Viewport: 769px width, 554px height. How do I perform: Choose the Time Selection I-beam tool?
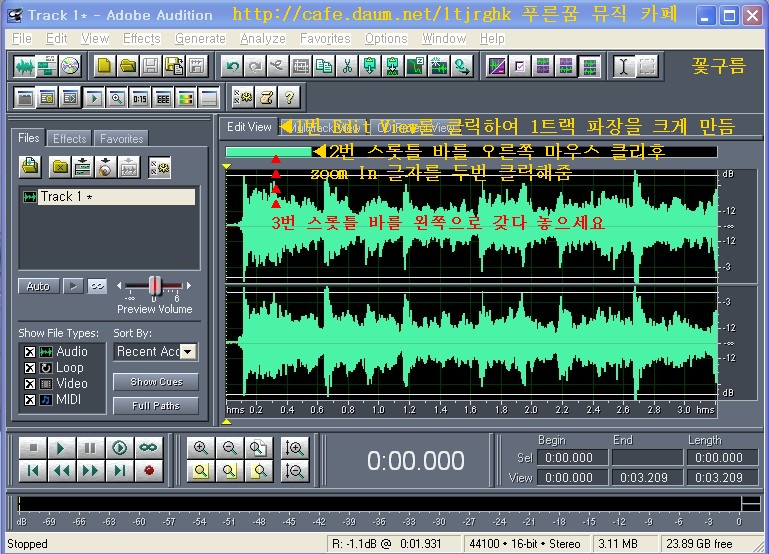tap(623, 66)
